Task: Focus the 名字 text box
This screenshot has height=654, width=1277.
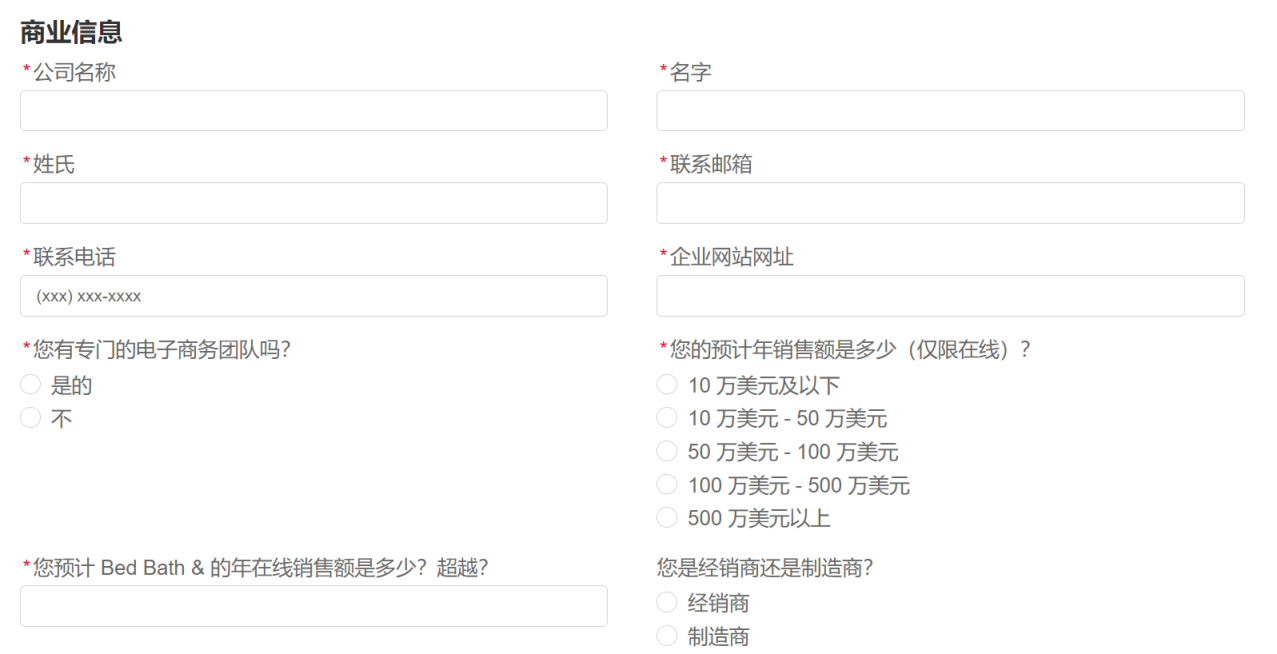Action: pyautogui.click(x=949, y=111)
